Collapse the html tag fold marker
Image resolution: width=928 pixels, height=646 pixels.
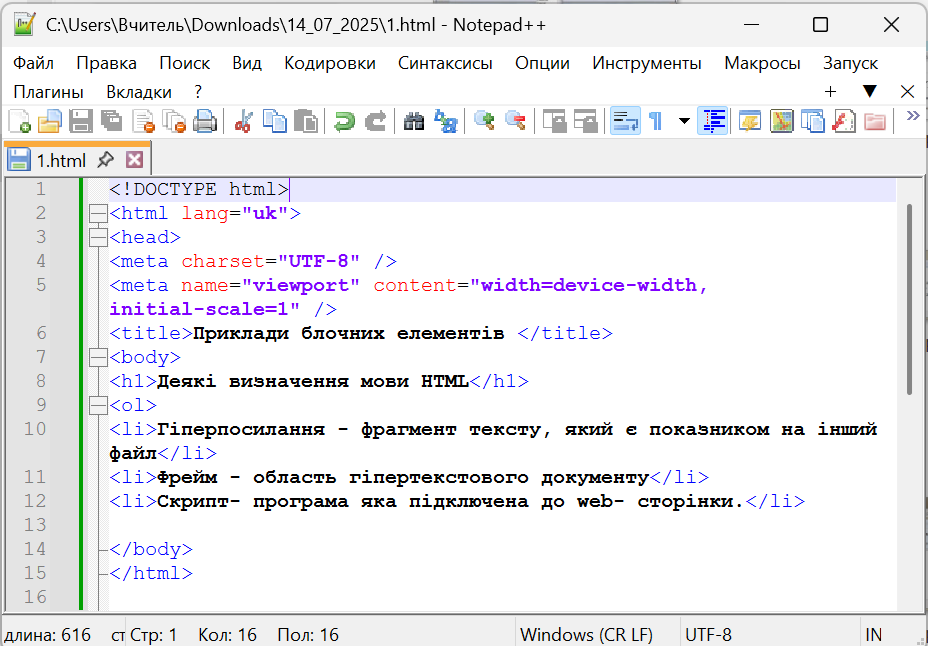(98, 213)
